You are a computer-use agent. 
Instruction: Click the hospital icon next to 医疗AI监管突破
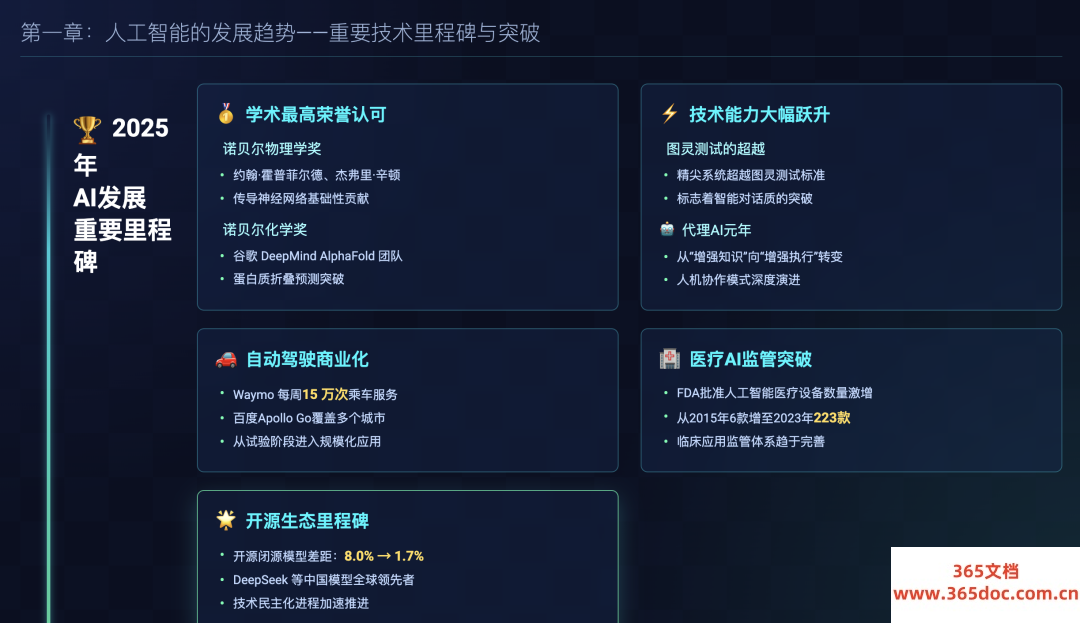[669, 359]
